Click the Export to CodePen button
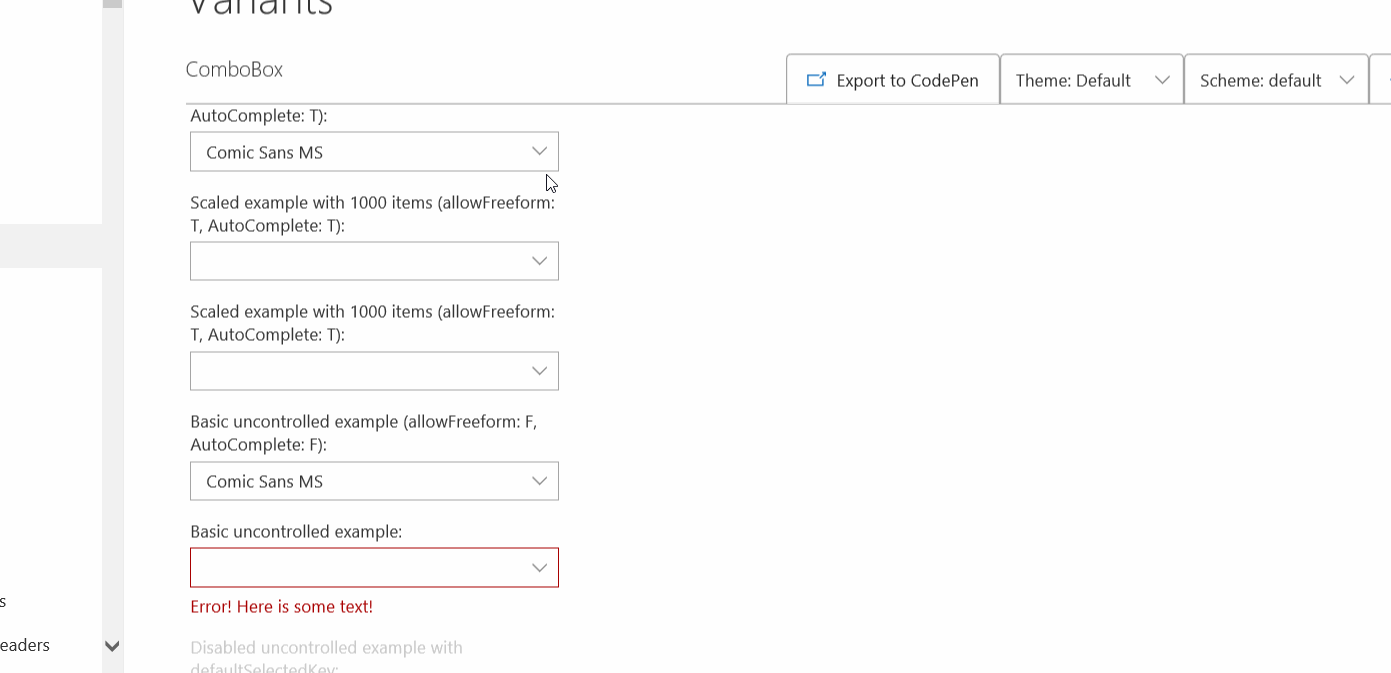This screenshot has height=673, width=1391. point(893,79)
